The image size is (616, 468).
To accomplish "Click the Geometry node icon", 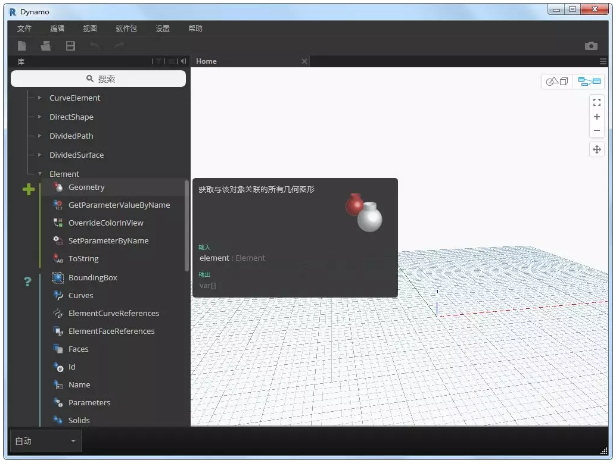I will [58, 187].
